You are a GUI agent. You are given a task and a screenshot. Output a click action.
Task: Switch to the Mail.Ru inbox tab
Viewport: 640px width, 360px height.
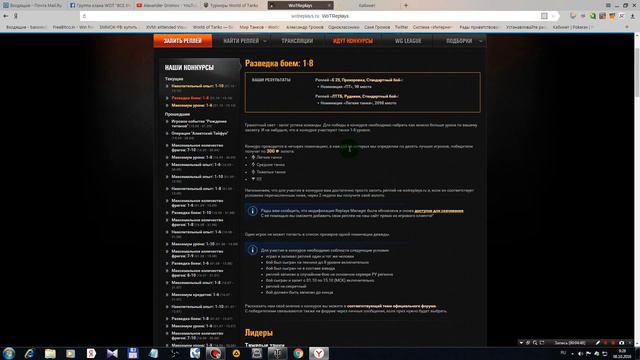point(33,6)
